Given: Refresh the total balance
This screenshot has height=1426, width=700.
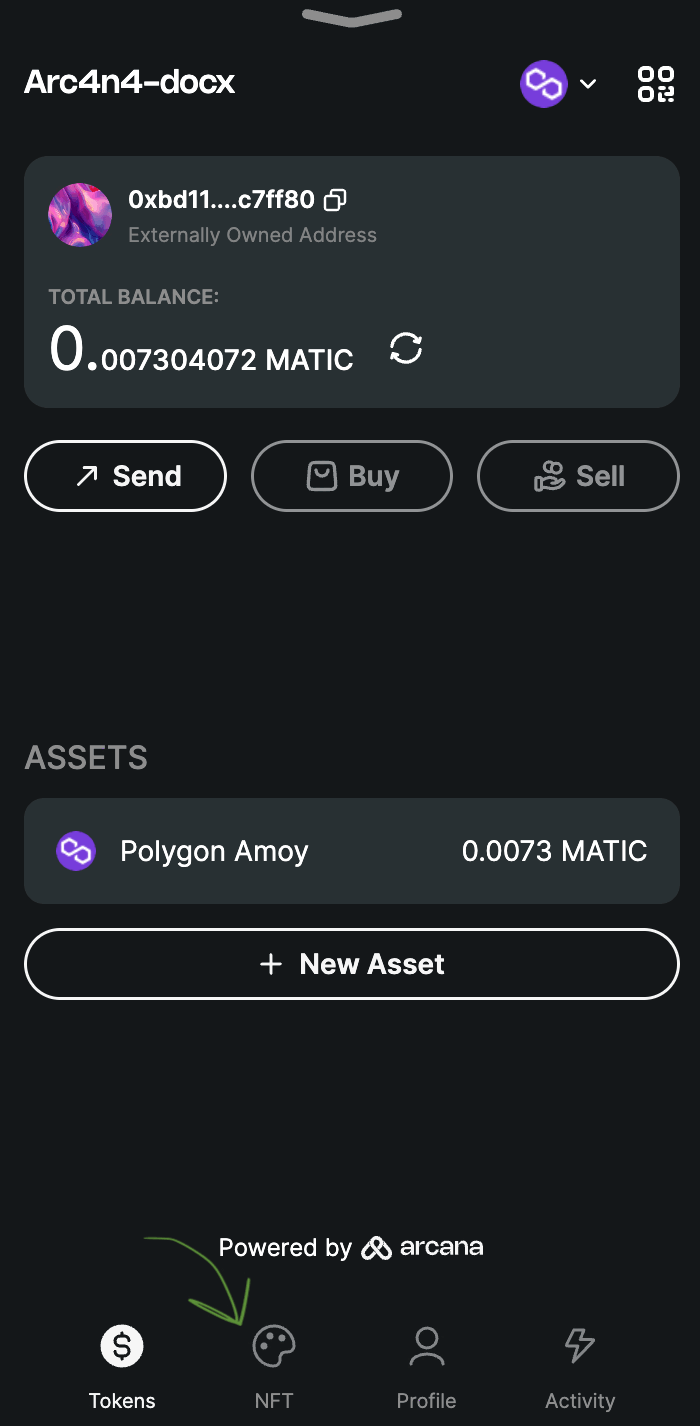Looking at the screenshot, I should (x=406, y=349).
